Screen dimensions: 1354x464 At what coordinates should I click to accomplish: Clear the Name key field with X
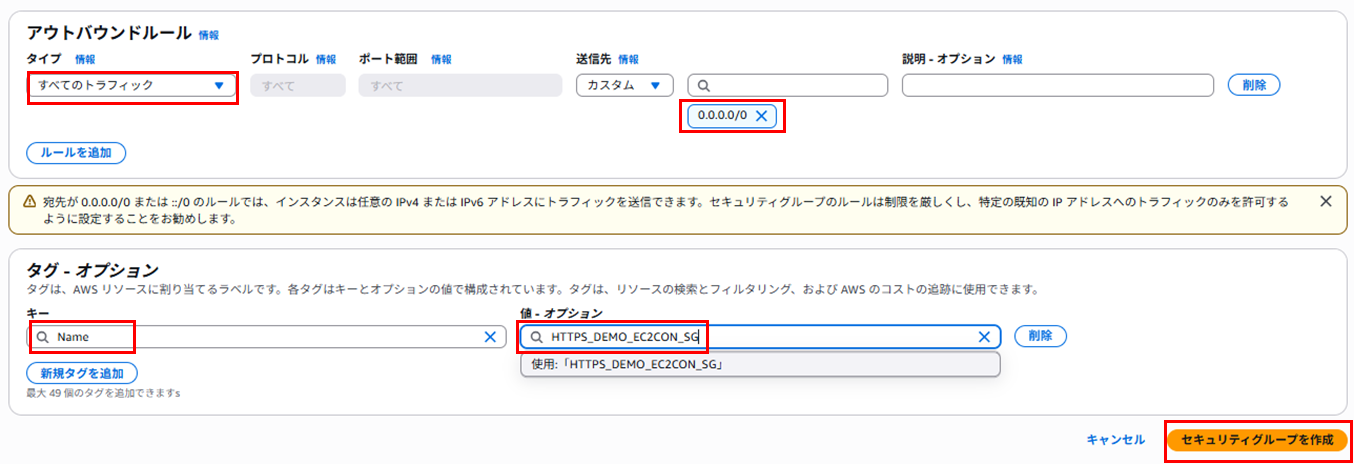[x=490, y=337]
